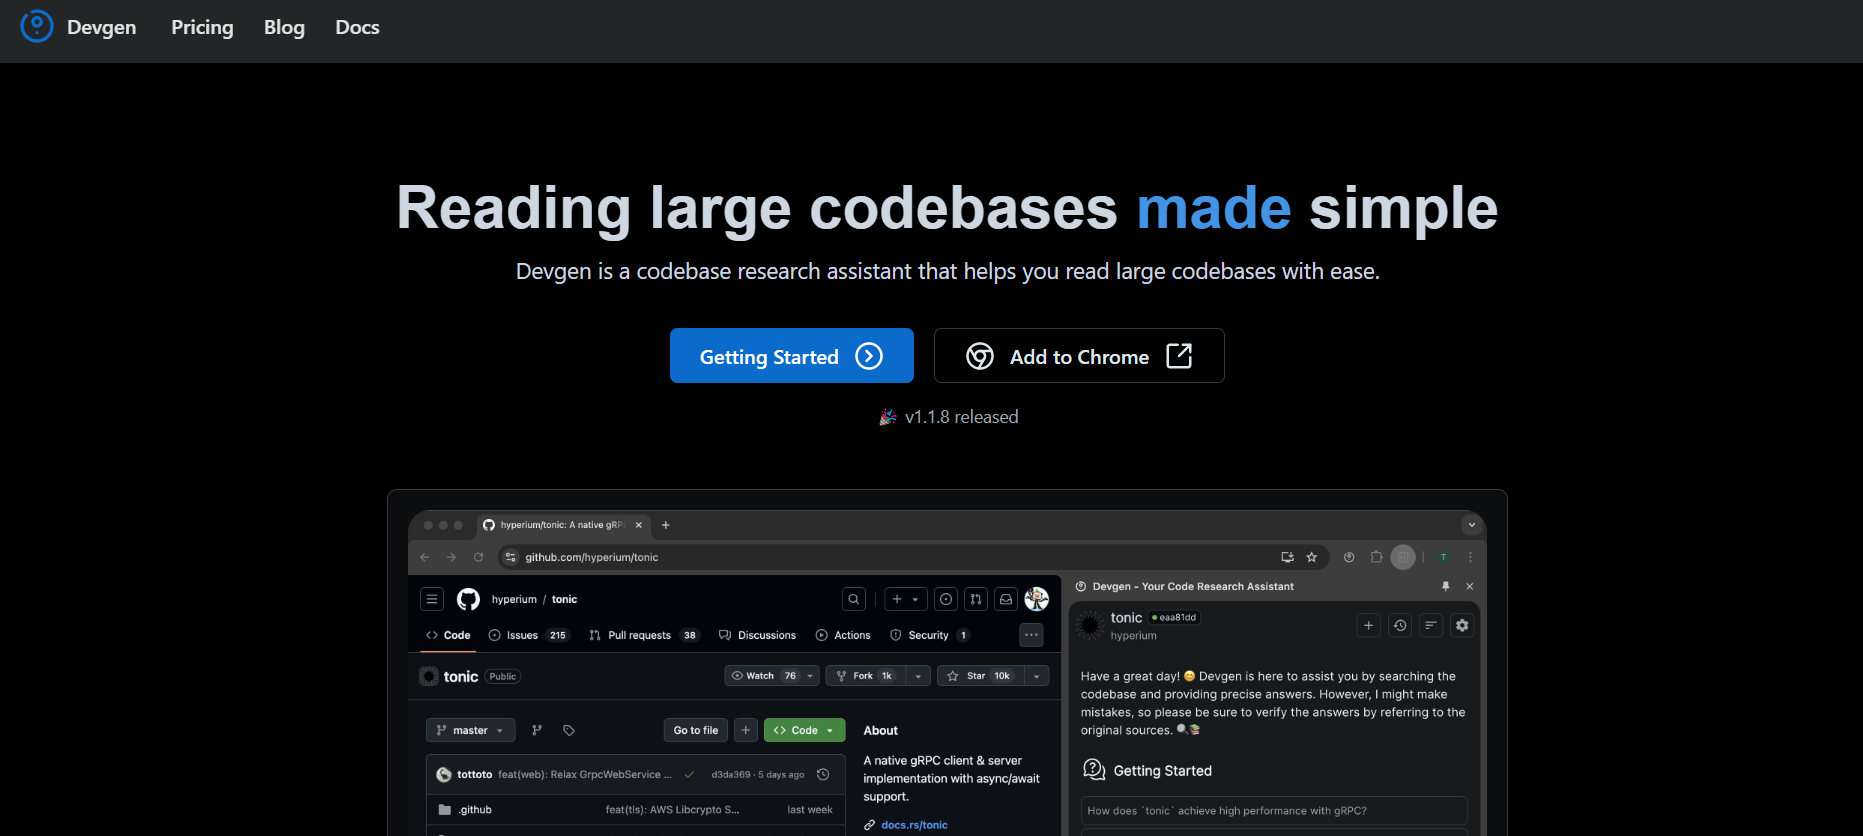
Task: Expand the tab search chevron in Chrome
Action: (1471, 525)
